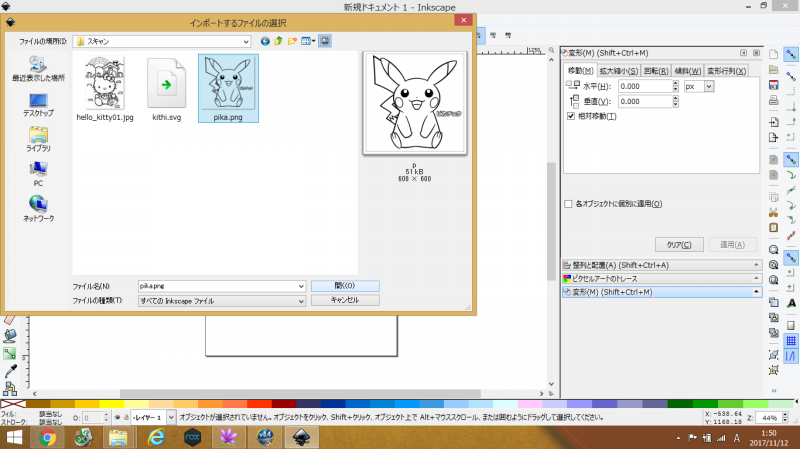This screenshot has height=449, width=800.
Task: Select the Dropper color picker tool
Action: [10, 371]
